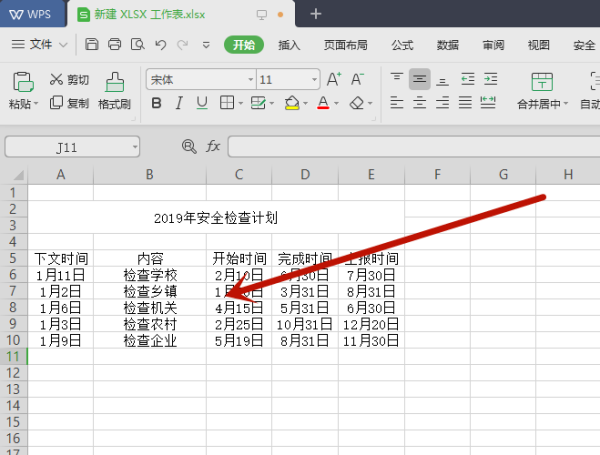The width and height of the screenshot is (600, 455).
Task: Toggle Underline formatting
Action: [201, 102]
